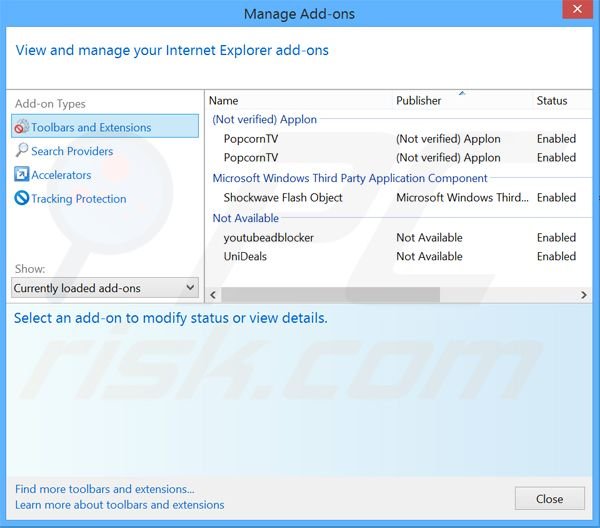Click the horizontal scrollbar right arrow
The image size is (600, 528).
584,295
